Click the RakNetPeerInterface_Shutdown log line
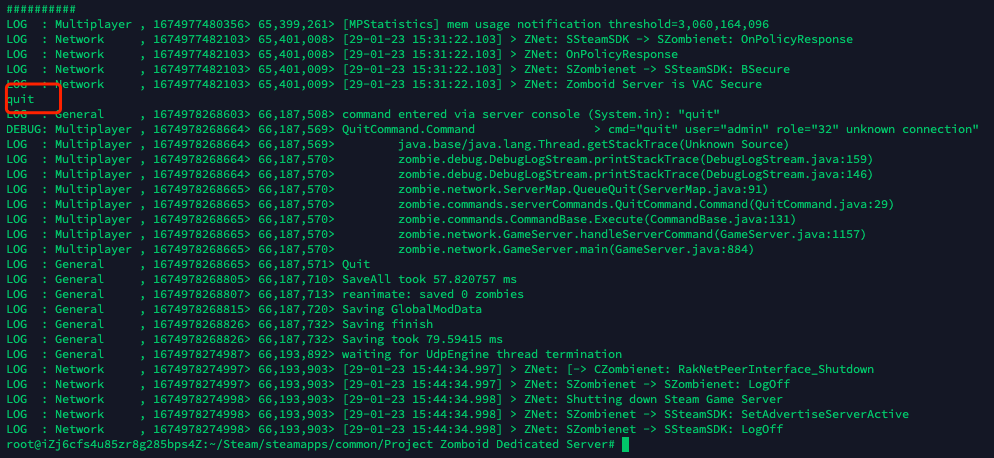The image size is (994, 458). 440,369
